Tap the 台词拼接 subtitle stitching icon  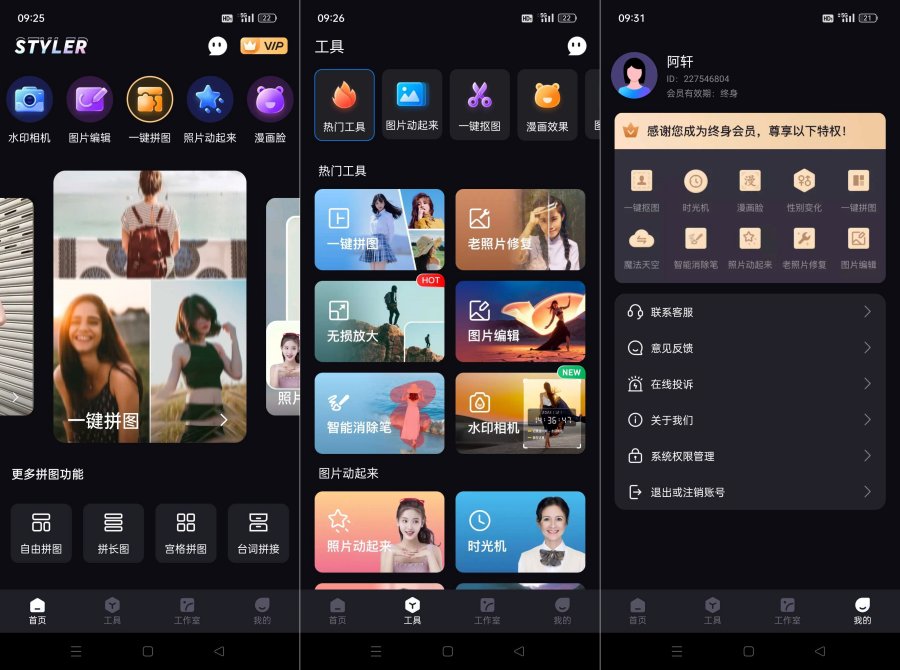point(258,532)
